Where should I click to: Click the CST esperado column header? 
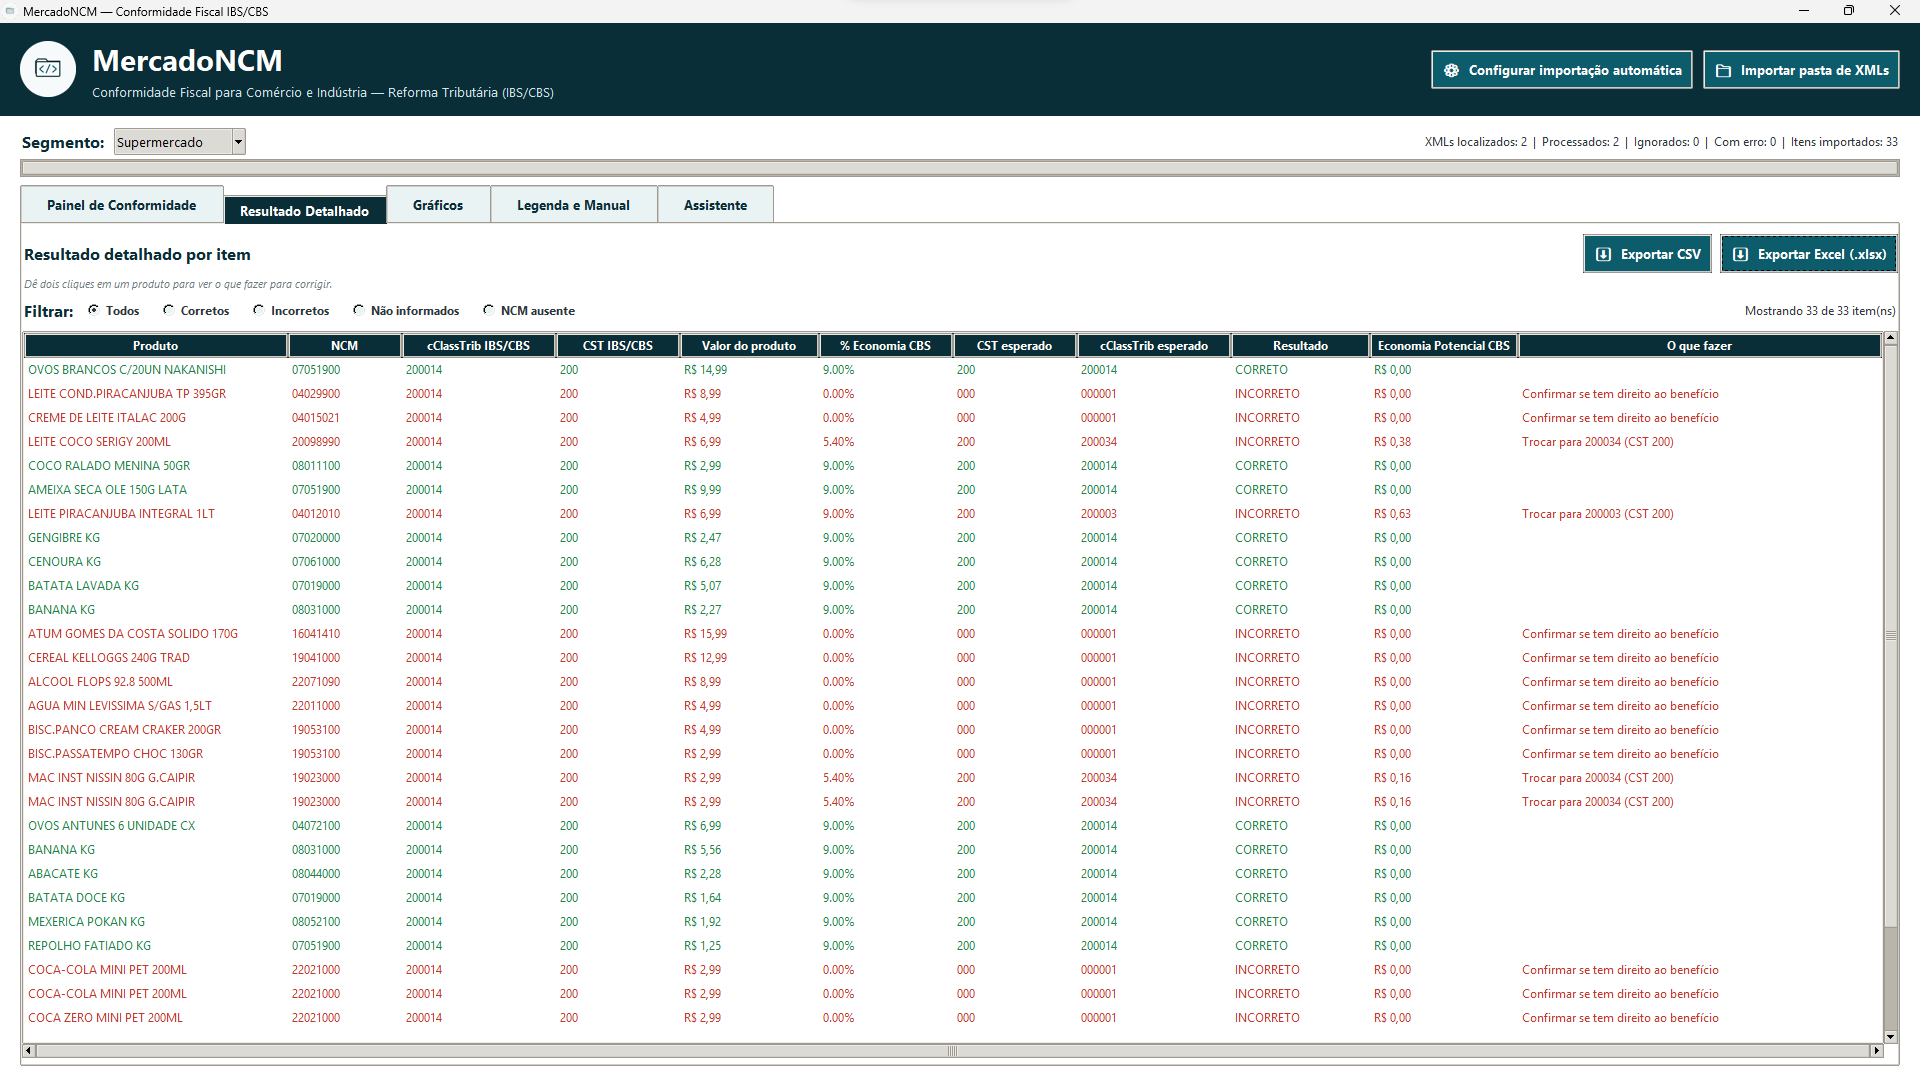point(1014,346)
